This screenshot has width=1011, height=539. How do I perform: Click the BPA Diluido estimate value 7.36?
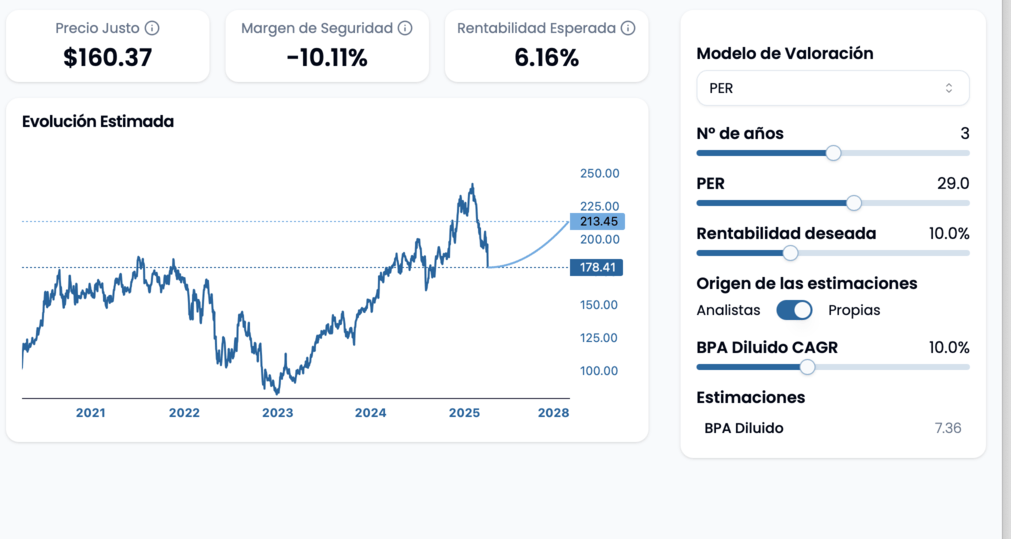click(947, 428)
